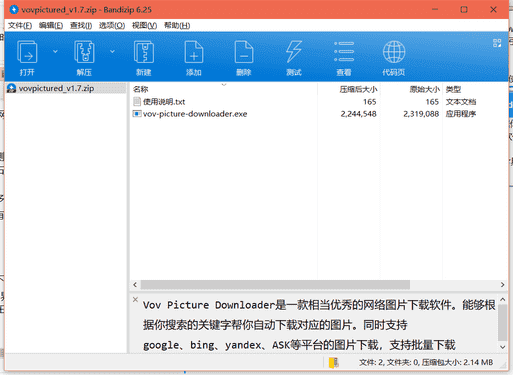Expand the Extract button dropdown arrow

point(112,51)
